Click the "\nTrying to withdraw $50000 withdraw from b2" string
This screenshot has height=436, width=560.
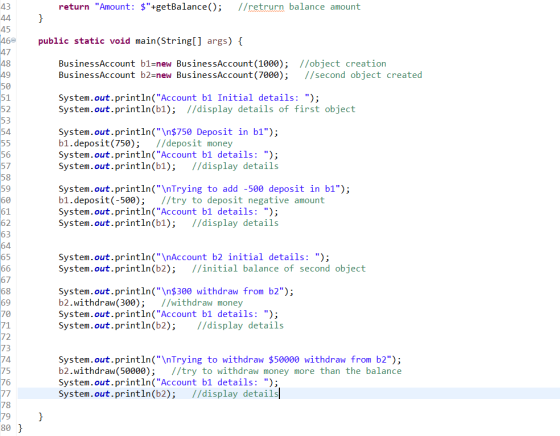pyautogui.click(x=274, y=360)
